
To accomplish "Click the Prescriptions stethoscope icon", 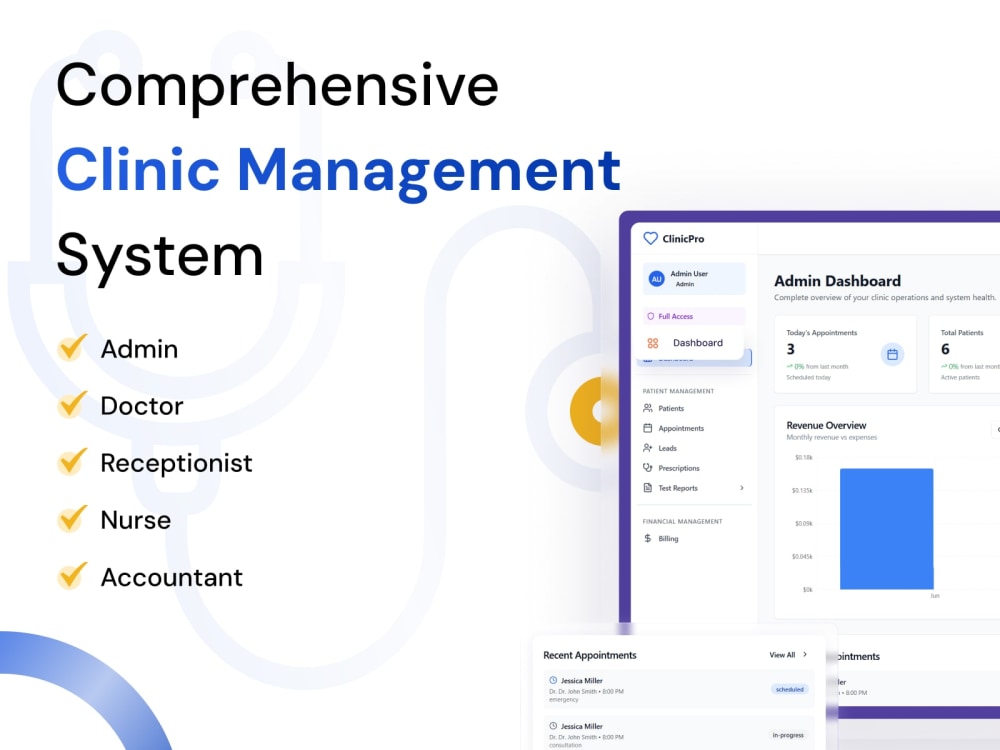I will [647, 467].
